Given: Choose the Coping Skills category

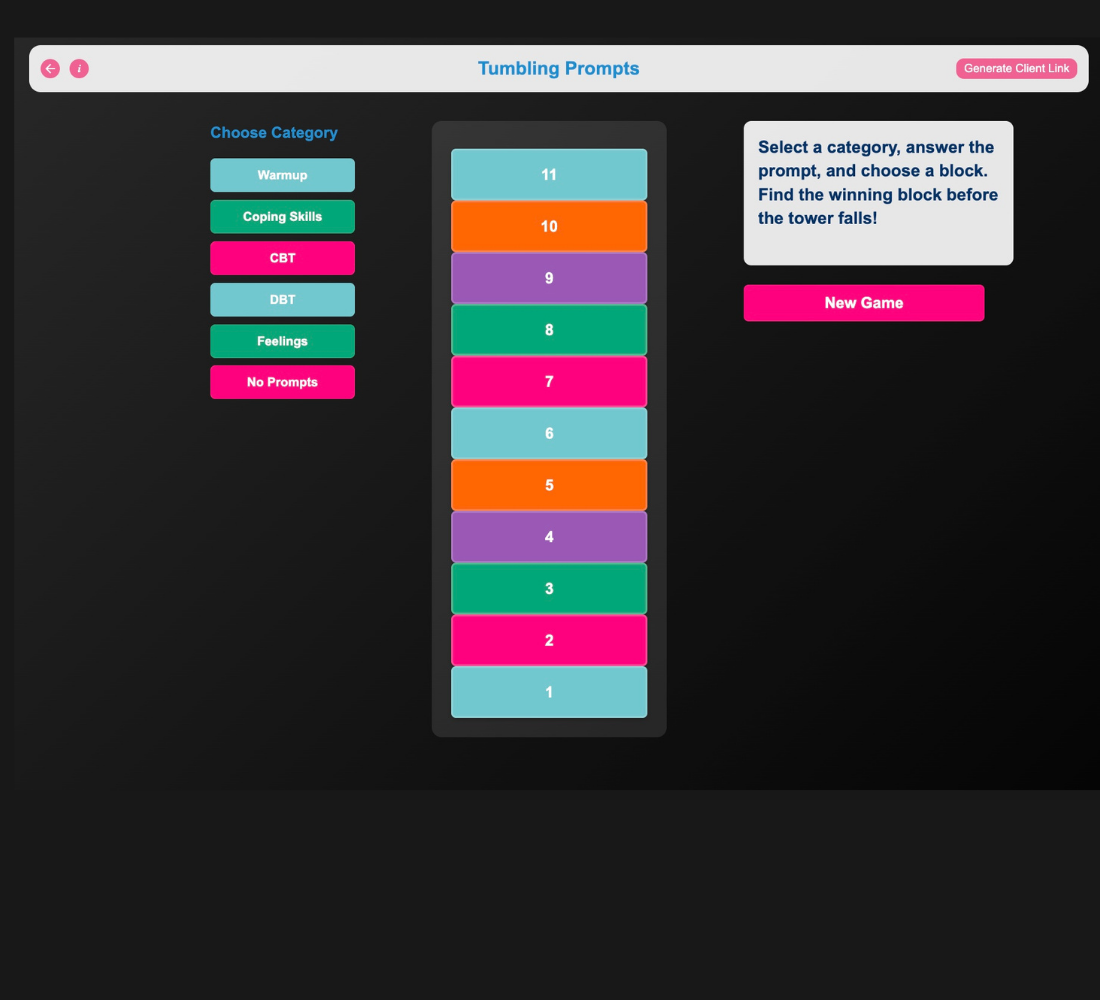Looking at the screenshot, I should [282, 217].
